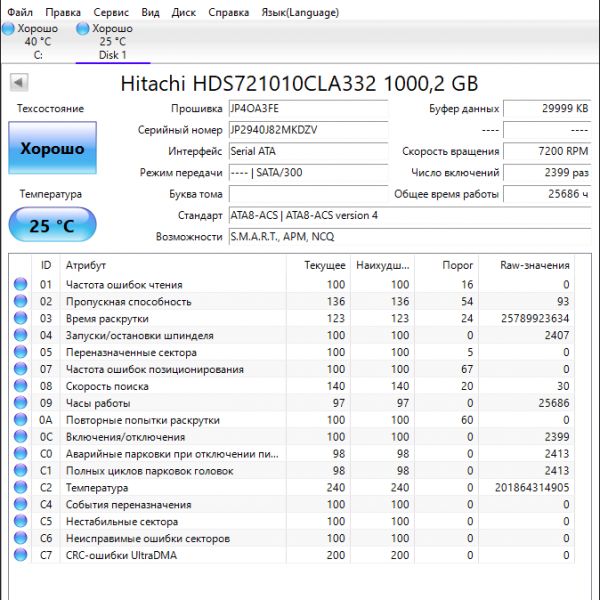Image resolution: width=600 pixels, height=600 pixels.
Task: Click the total hours value 25686 ч
Action: (547, 194)
